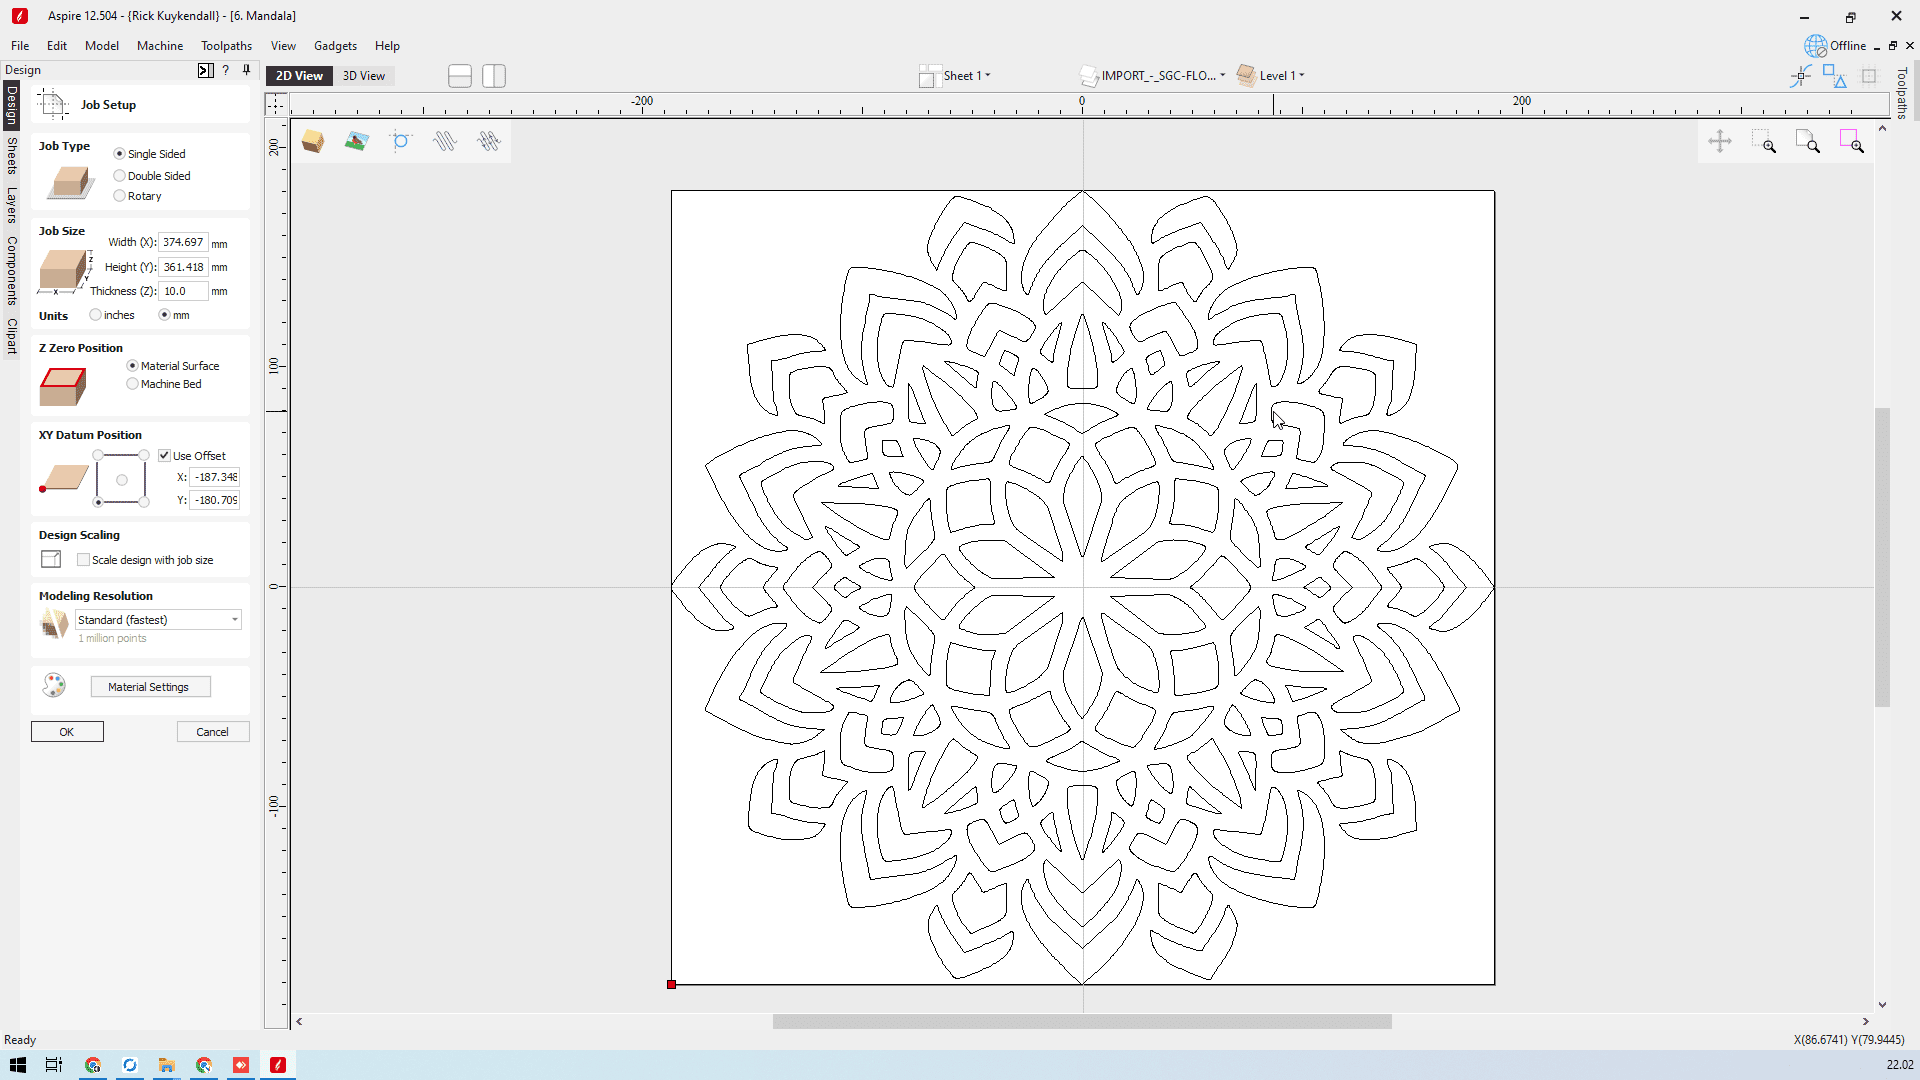Image resolution: width=1920 pixels, height=1080 pixels.
Task: Switch to the 3D View tab
Action: point(363,76)
